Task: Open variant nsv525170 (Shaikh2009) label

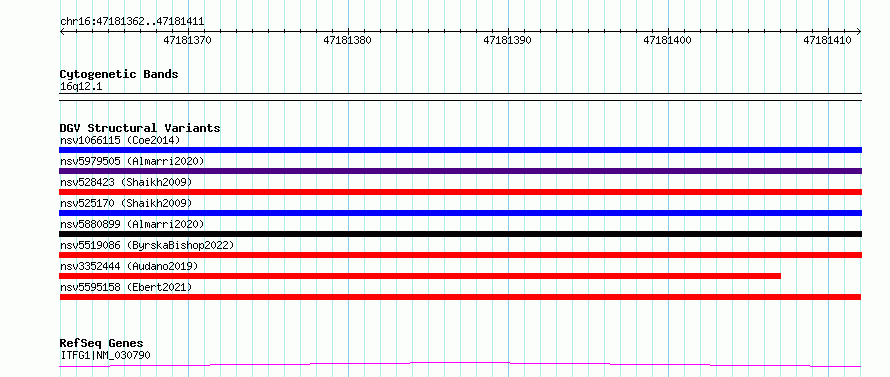Action: pos(126,203)
